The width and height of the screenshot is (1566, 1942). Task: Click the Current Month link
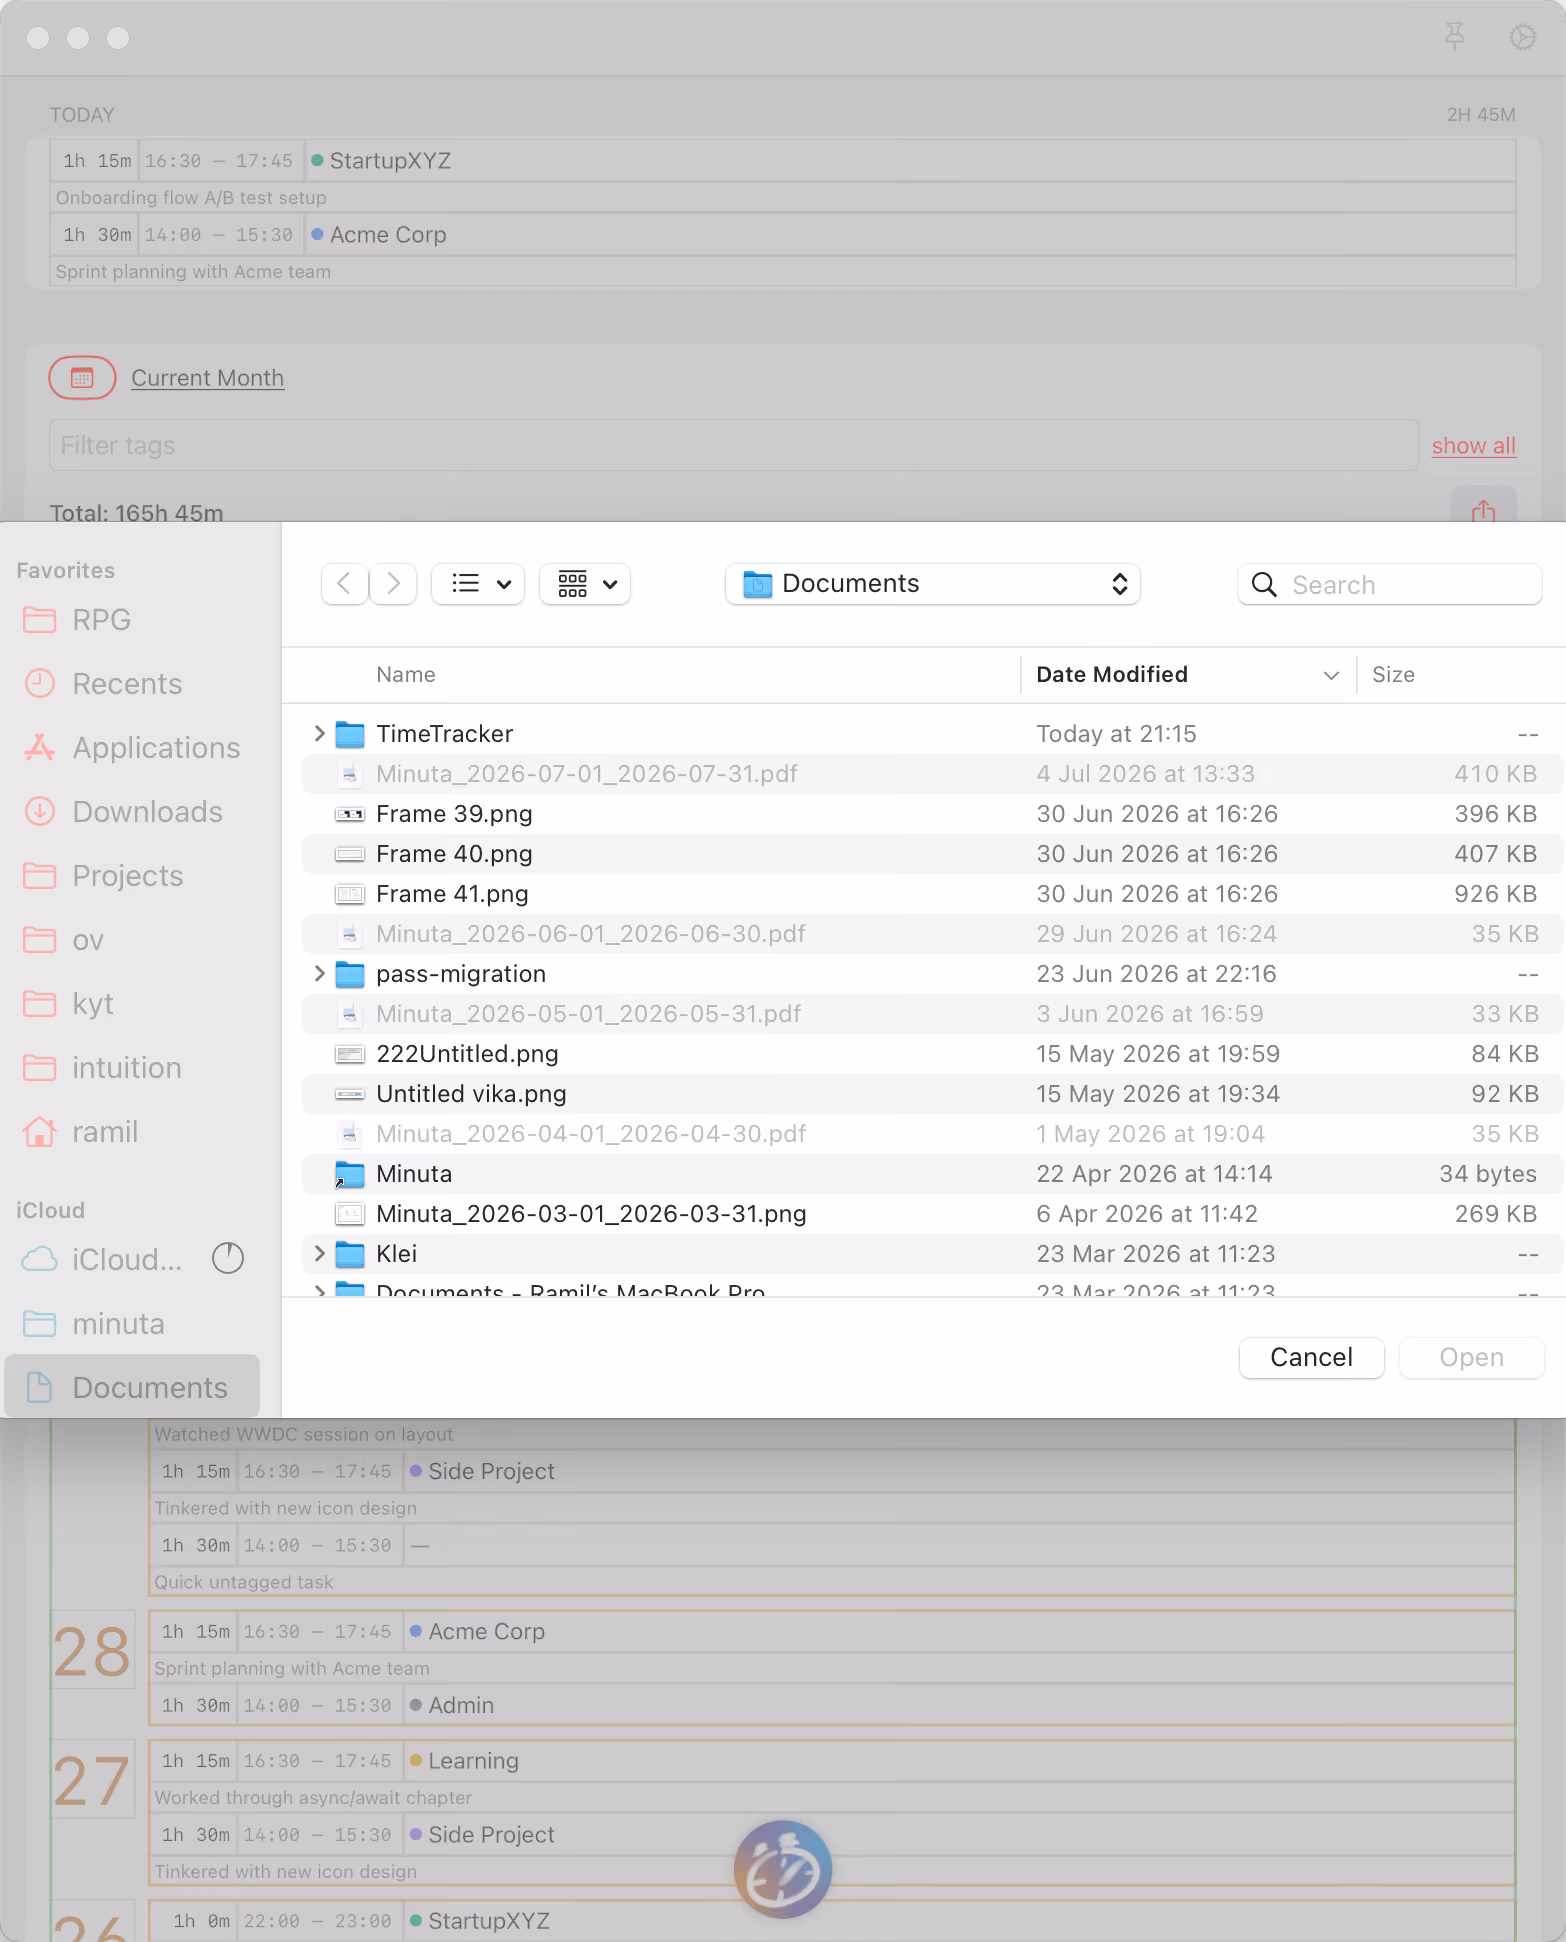tap(208, 378)
